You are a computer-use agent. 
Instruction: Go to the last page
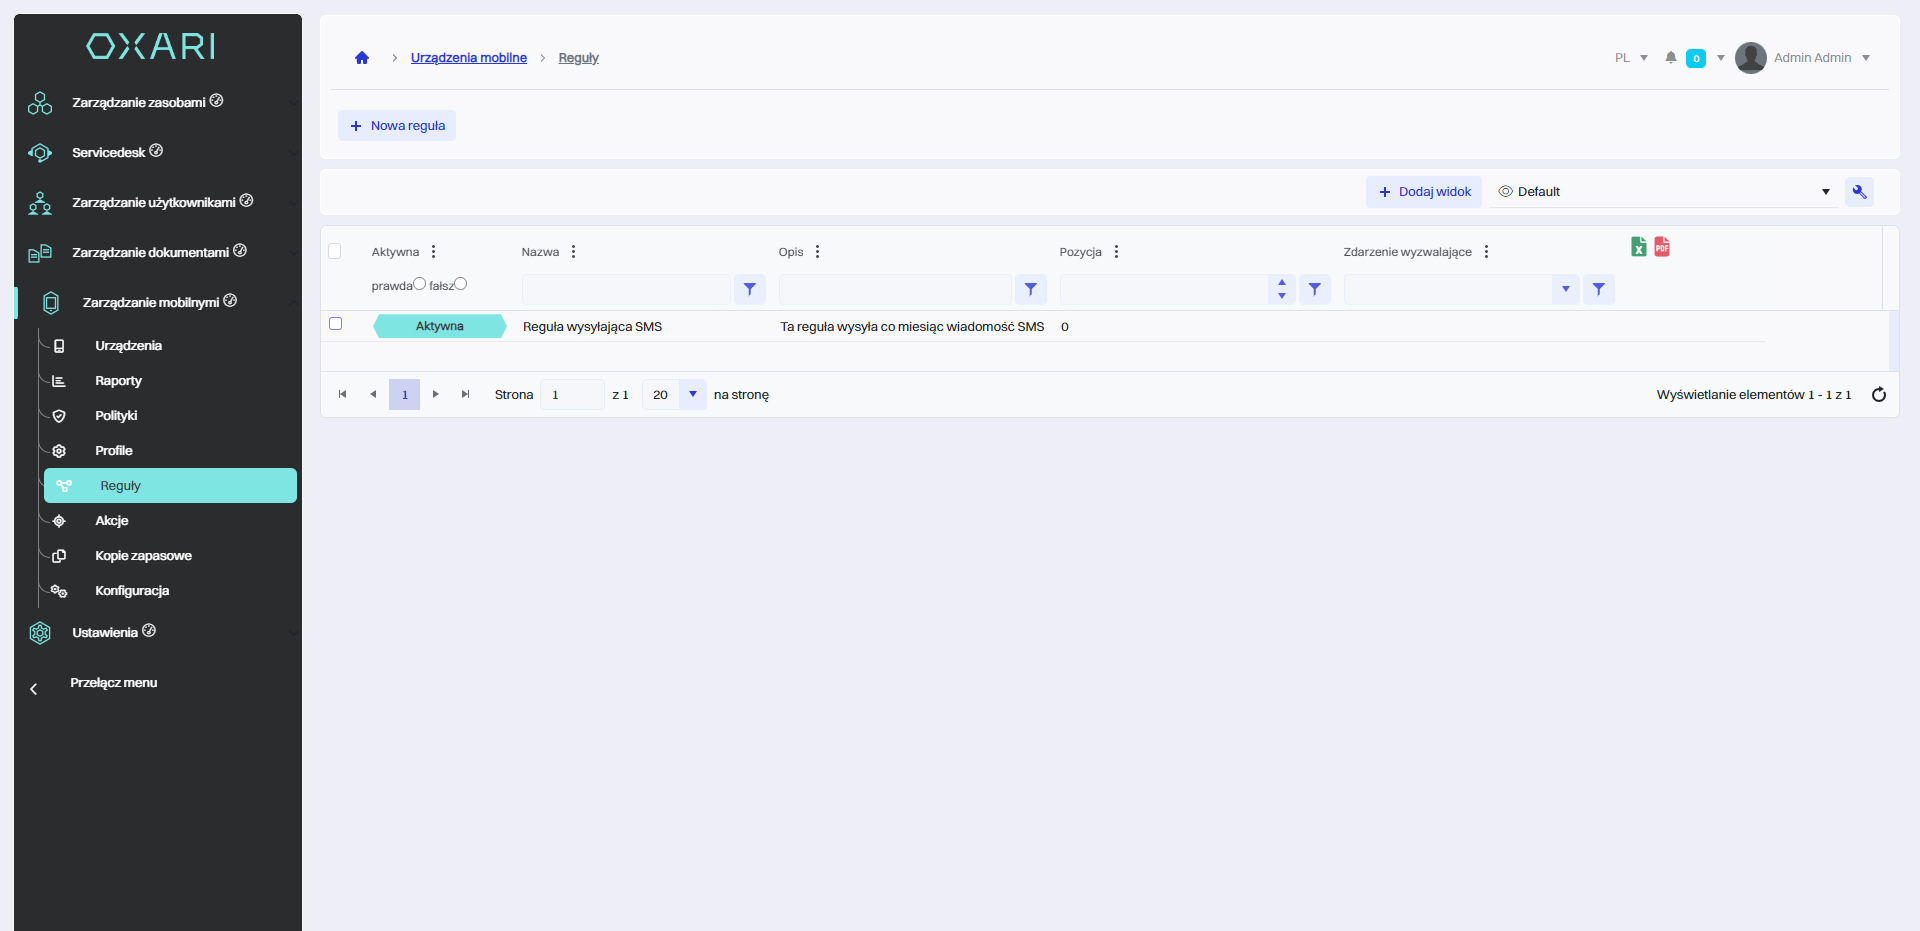point(465,395)
